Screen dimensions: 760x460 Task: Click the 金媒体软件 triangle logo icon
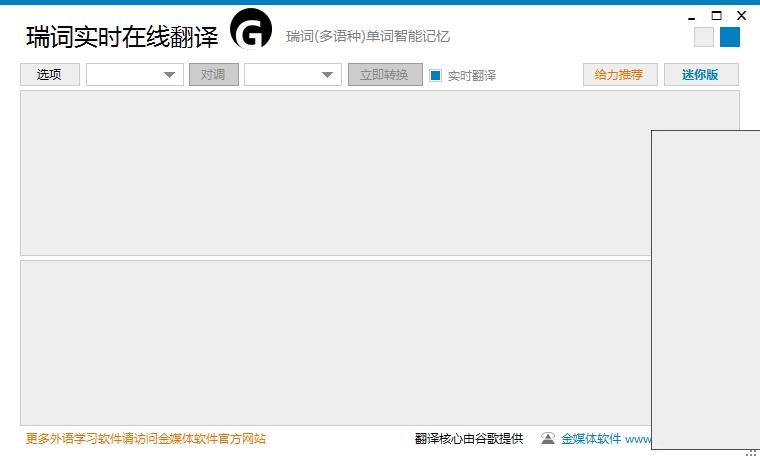pos(547,438)
